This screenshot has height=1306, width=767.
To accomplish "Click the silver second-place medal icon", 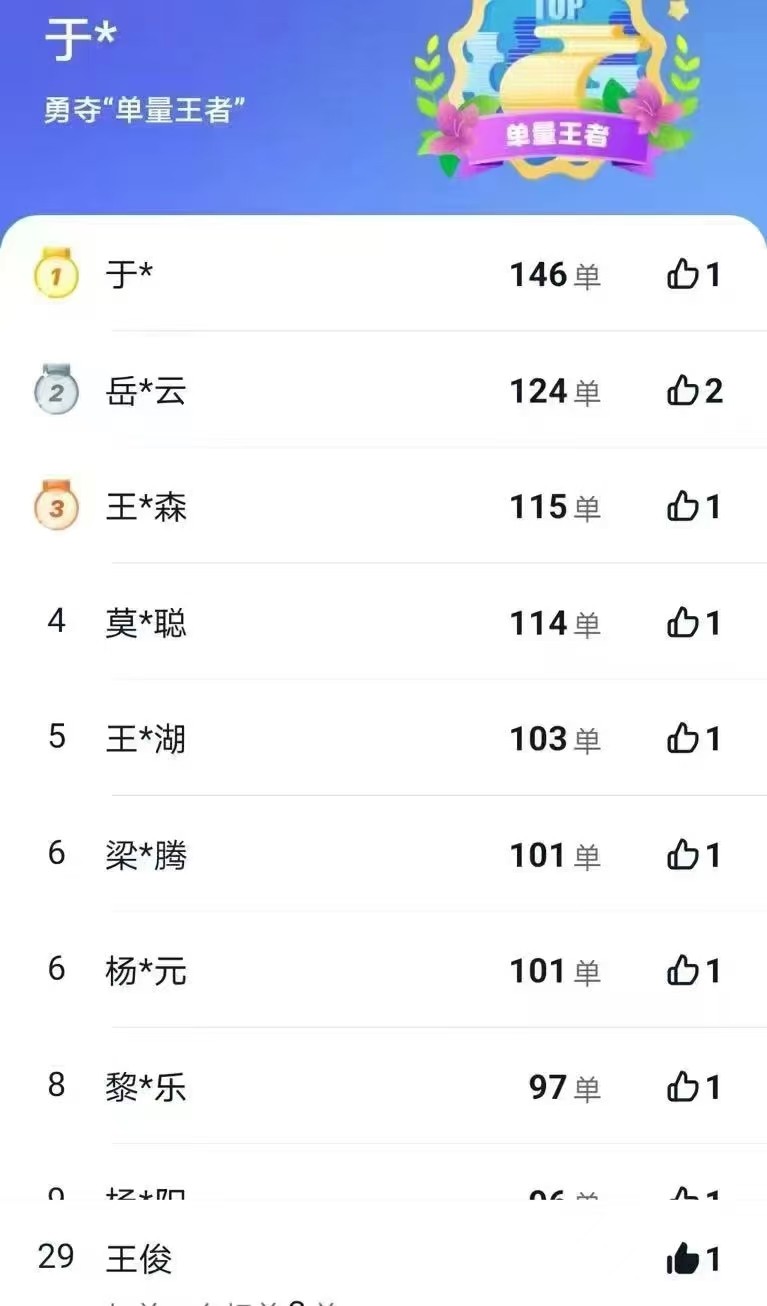I will click(x=56, y=391).
